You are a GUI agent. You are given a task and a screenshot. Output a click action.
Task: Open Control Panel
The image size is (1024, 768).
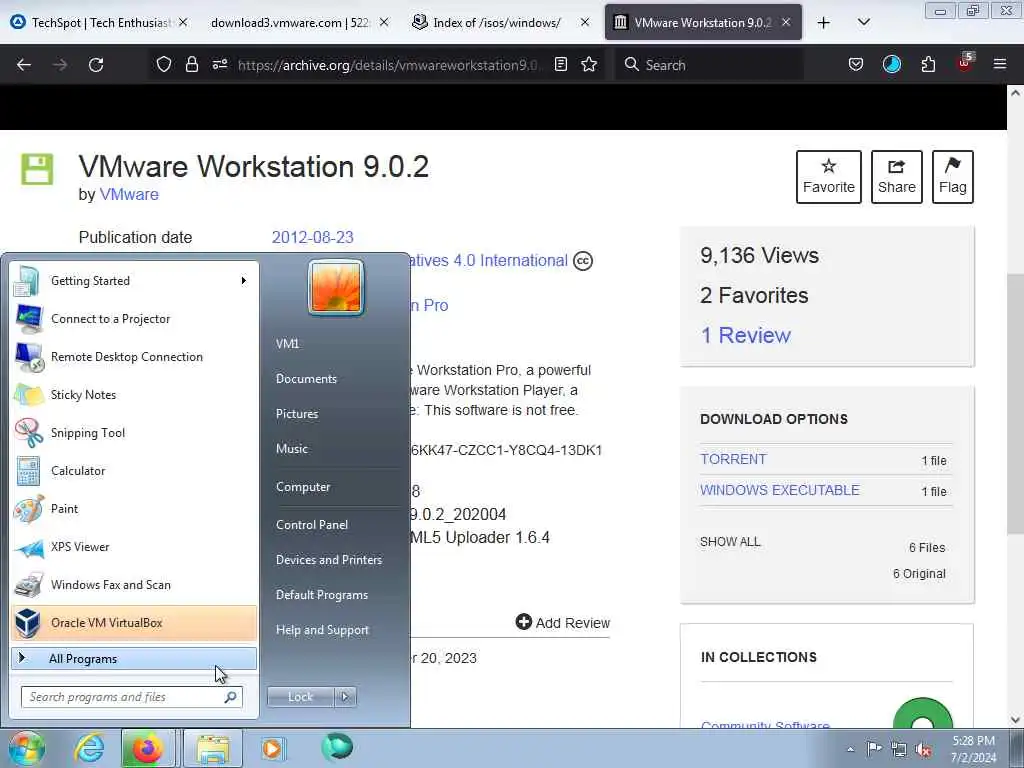coord(312,524)
